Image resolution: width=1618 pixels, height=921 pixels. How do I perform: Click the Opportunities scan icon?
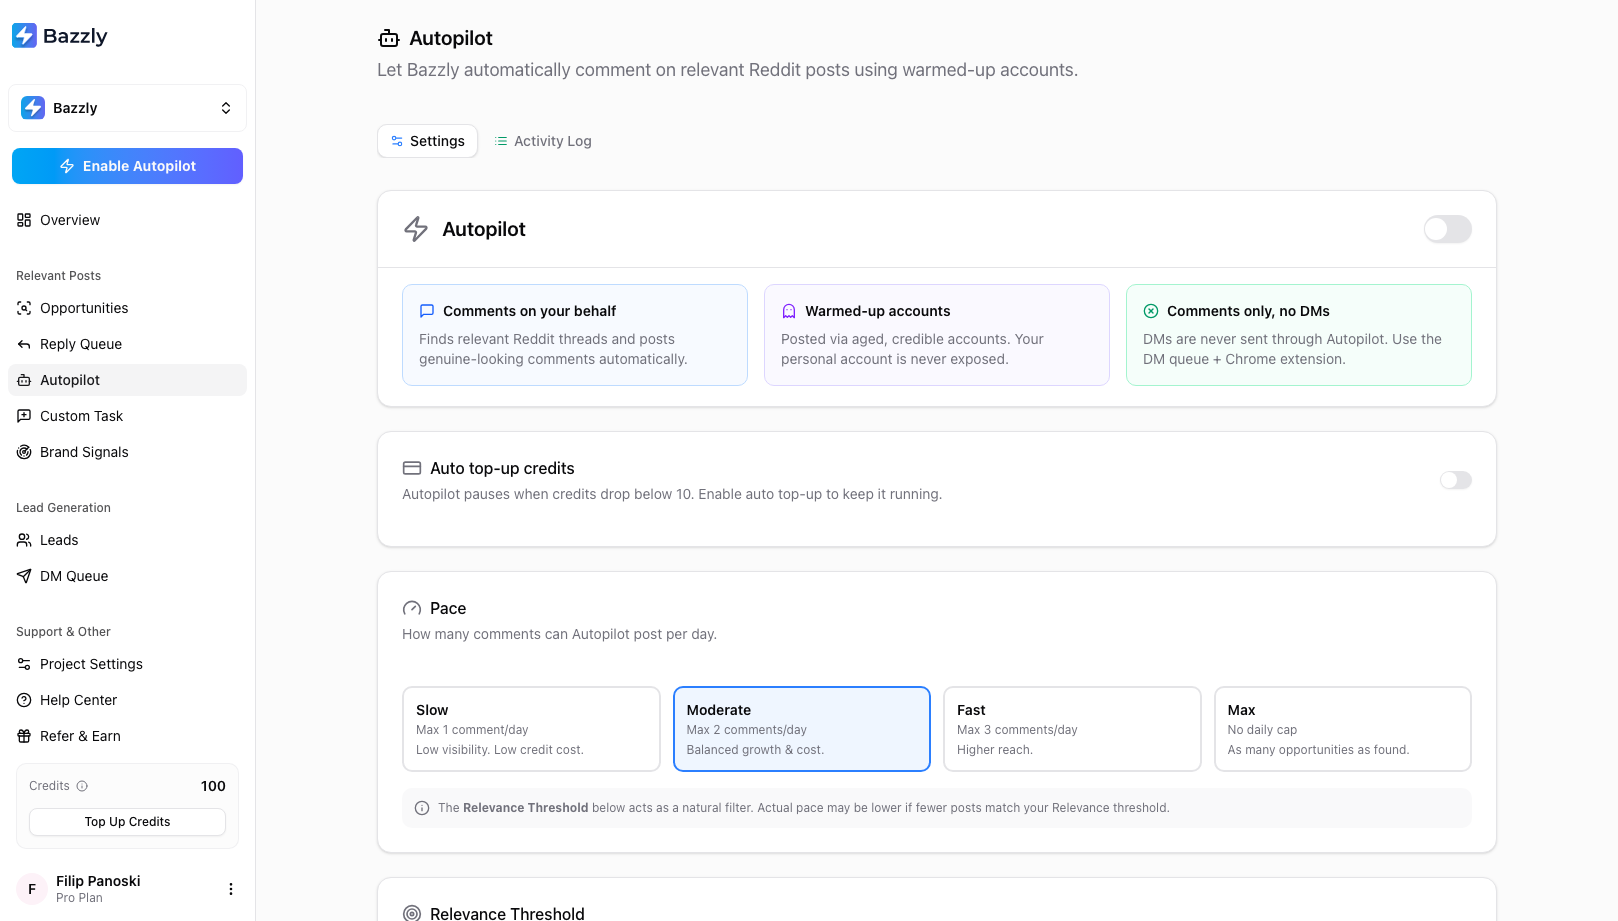(24, 308)
